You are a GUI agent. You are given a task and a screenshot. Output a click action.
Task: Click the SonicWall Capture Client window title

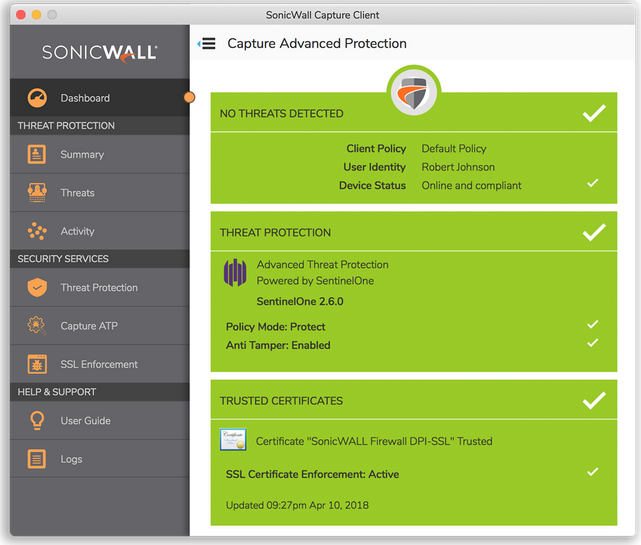point(323,15)
